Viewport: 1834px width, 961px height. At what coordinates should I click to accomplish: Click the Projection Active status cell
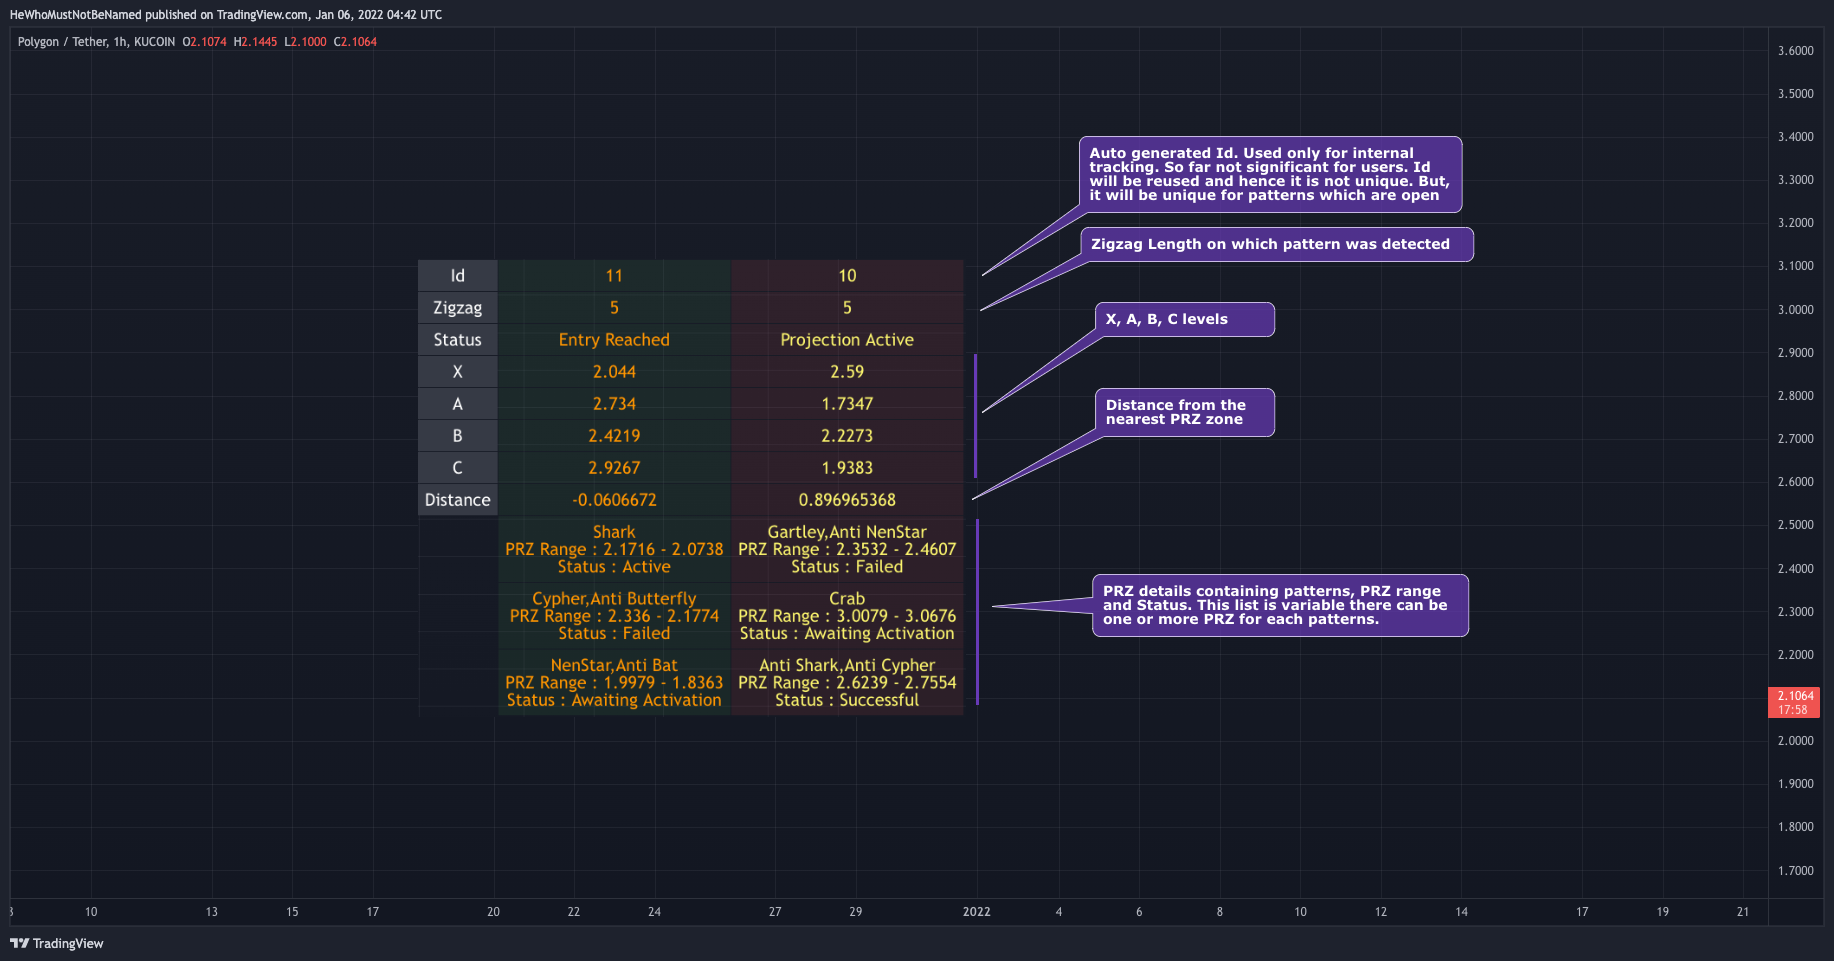click(847, 340)
